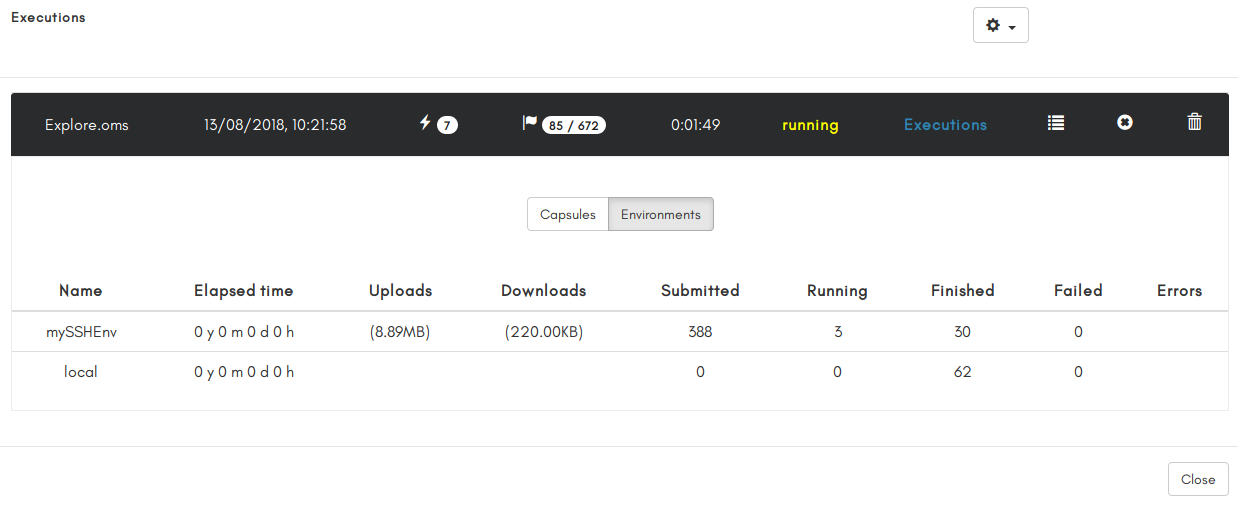Open the Executions link in the dark bar
This screenshot has width=1238, height=508.
pyautogui.click(x=945, y=125)
